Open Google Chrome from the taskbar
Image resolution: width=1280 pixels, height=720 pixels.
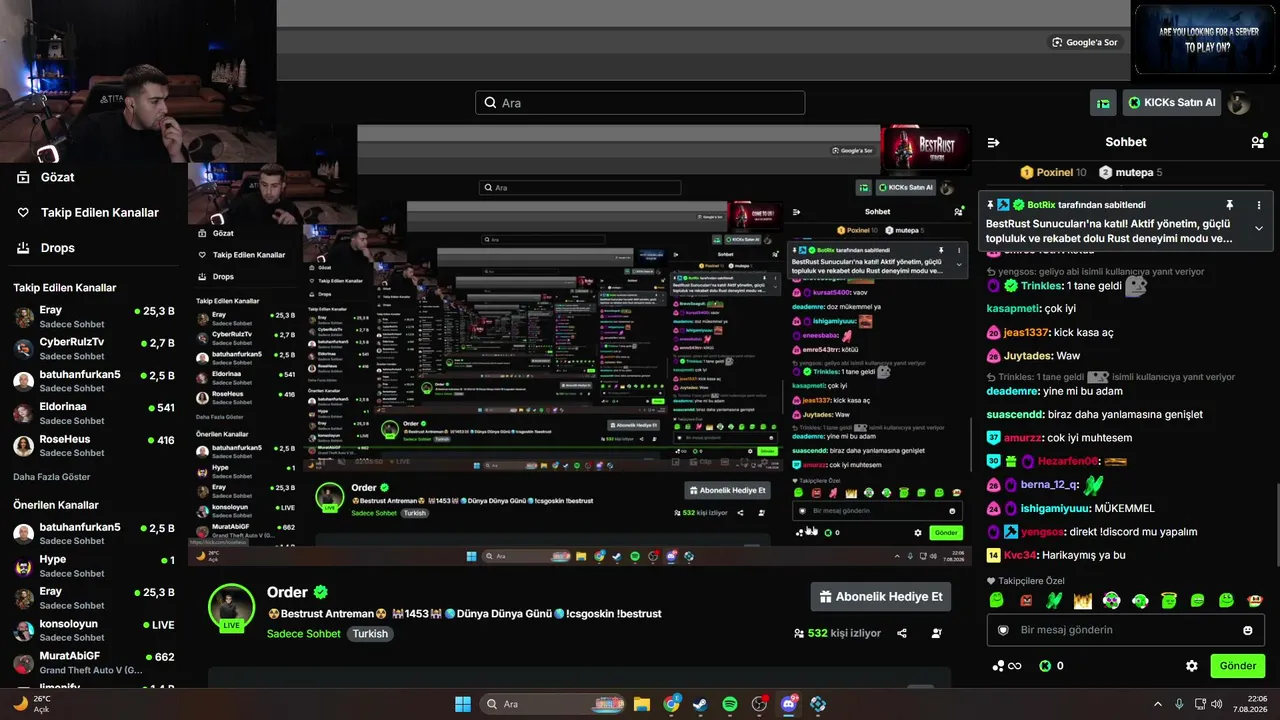671,704
